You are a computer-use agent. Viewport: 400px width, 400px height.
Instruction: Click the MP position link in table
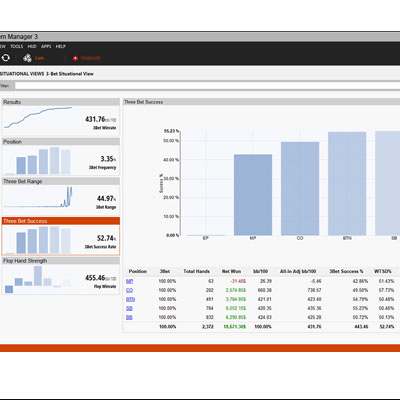tap(129, 281)
